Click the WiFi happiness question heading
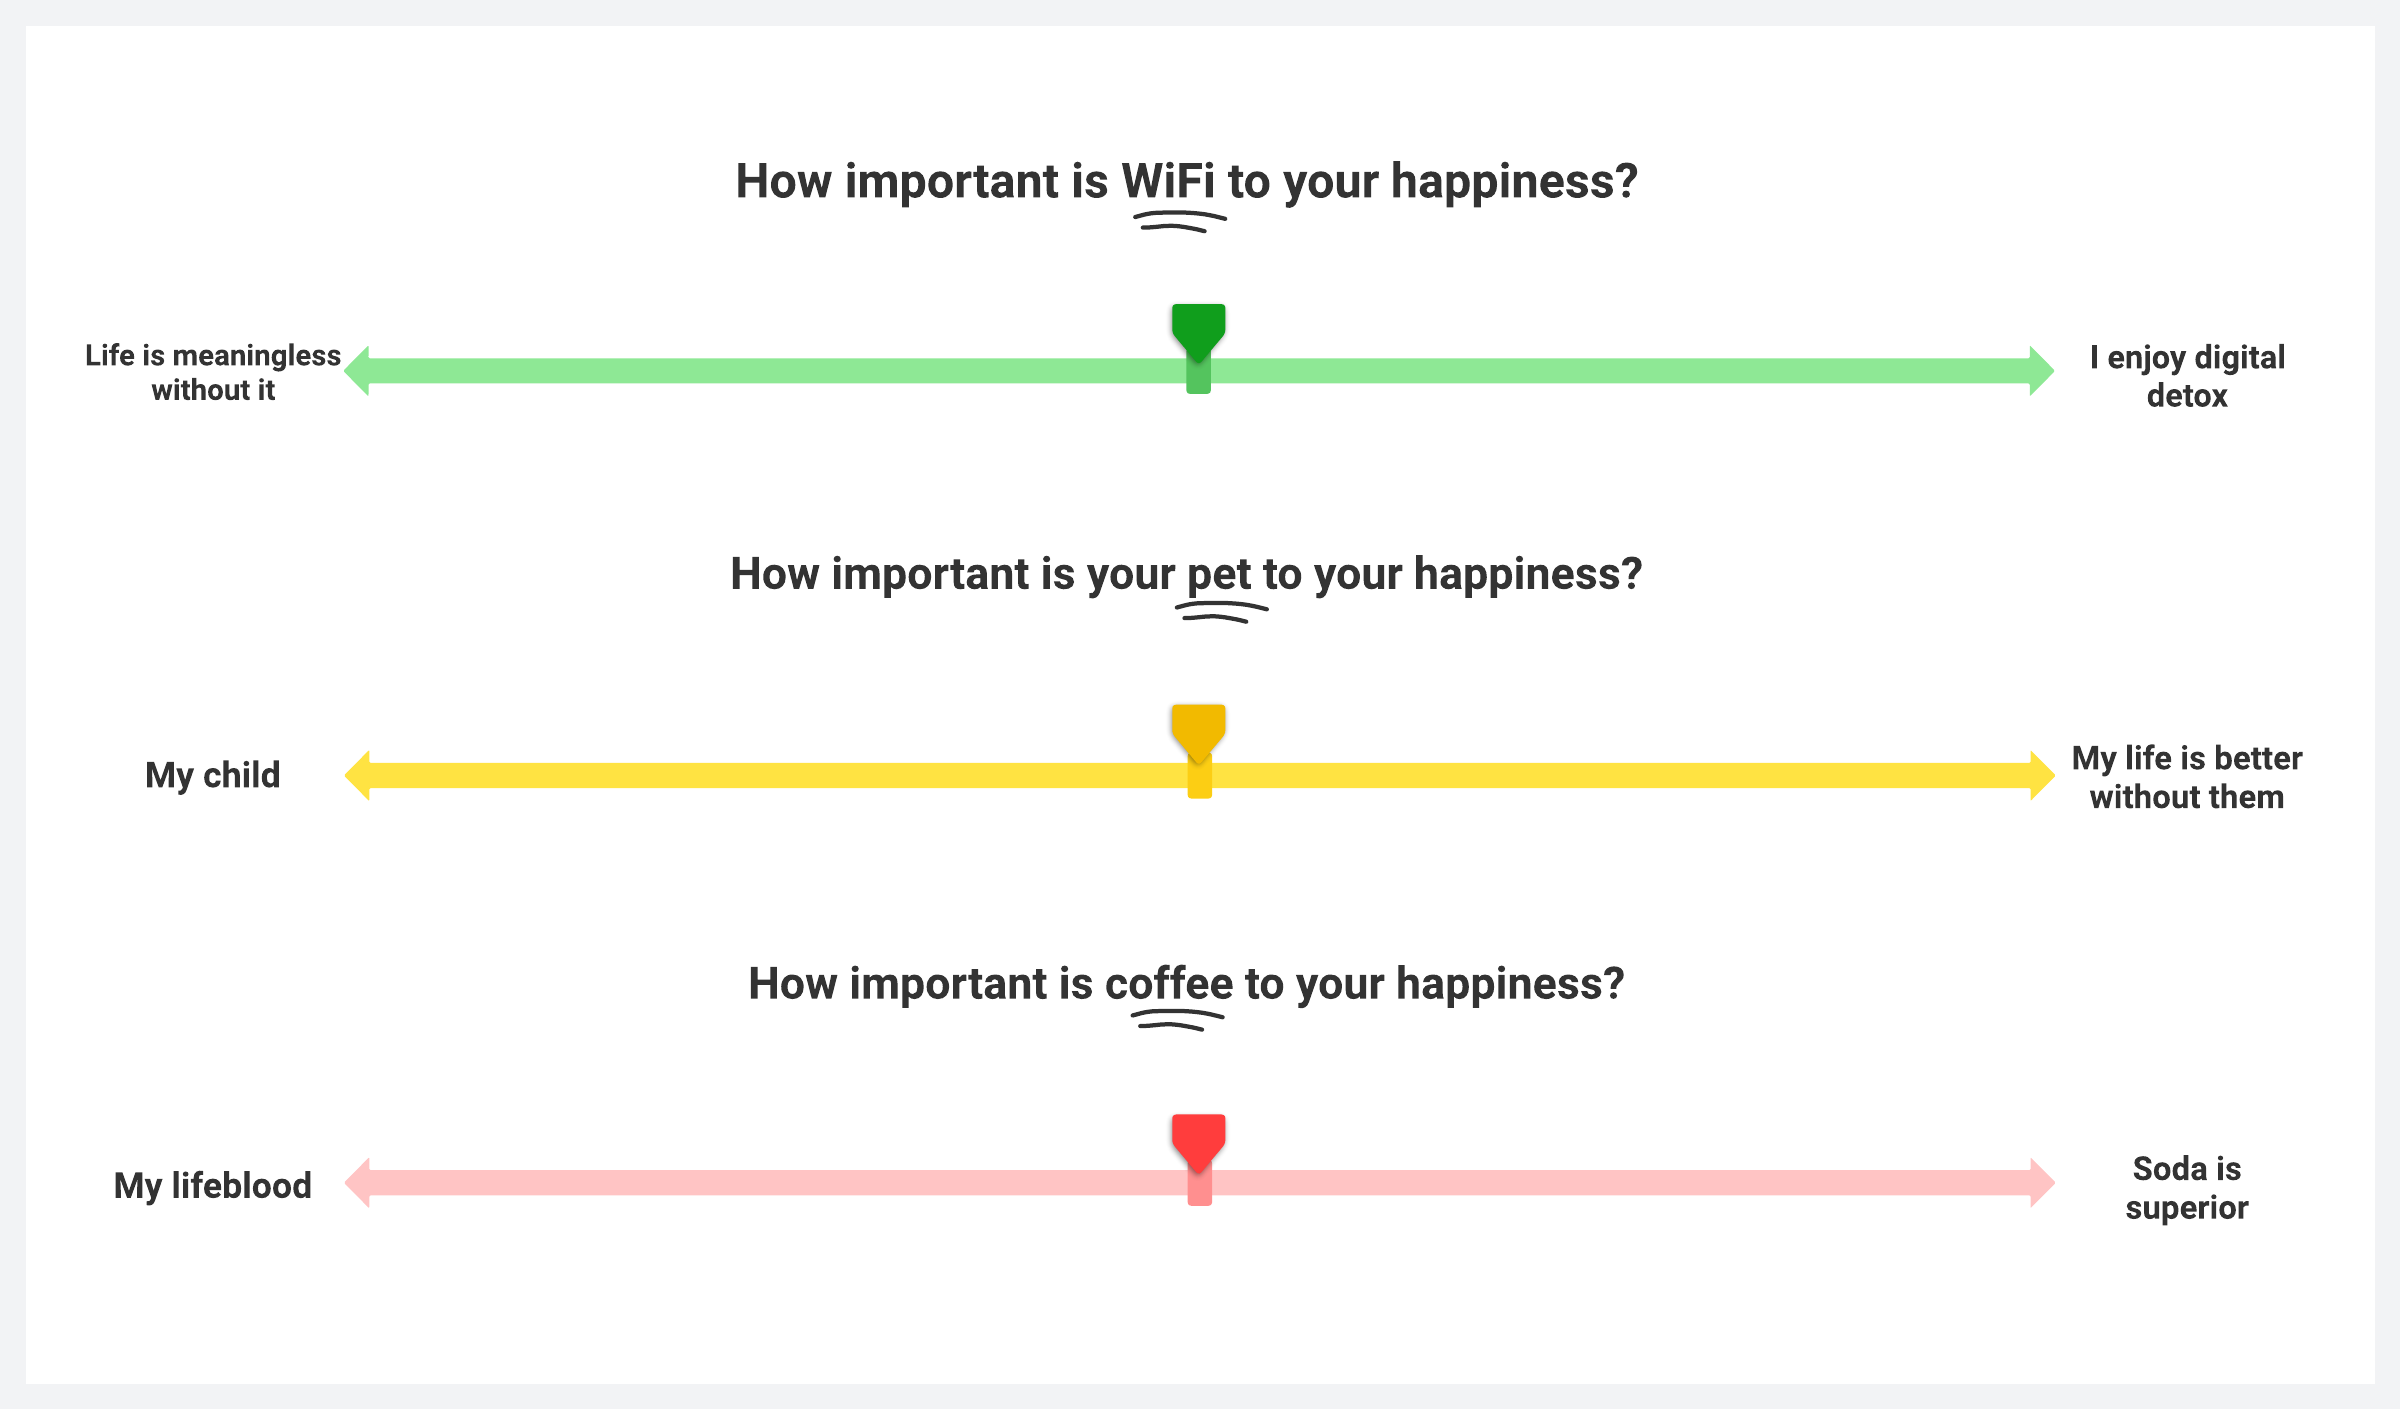 tap(1186, 182)
